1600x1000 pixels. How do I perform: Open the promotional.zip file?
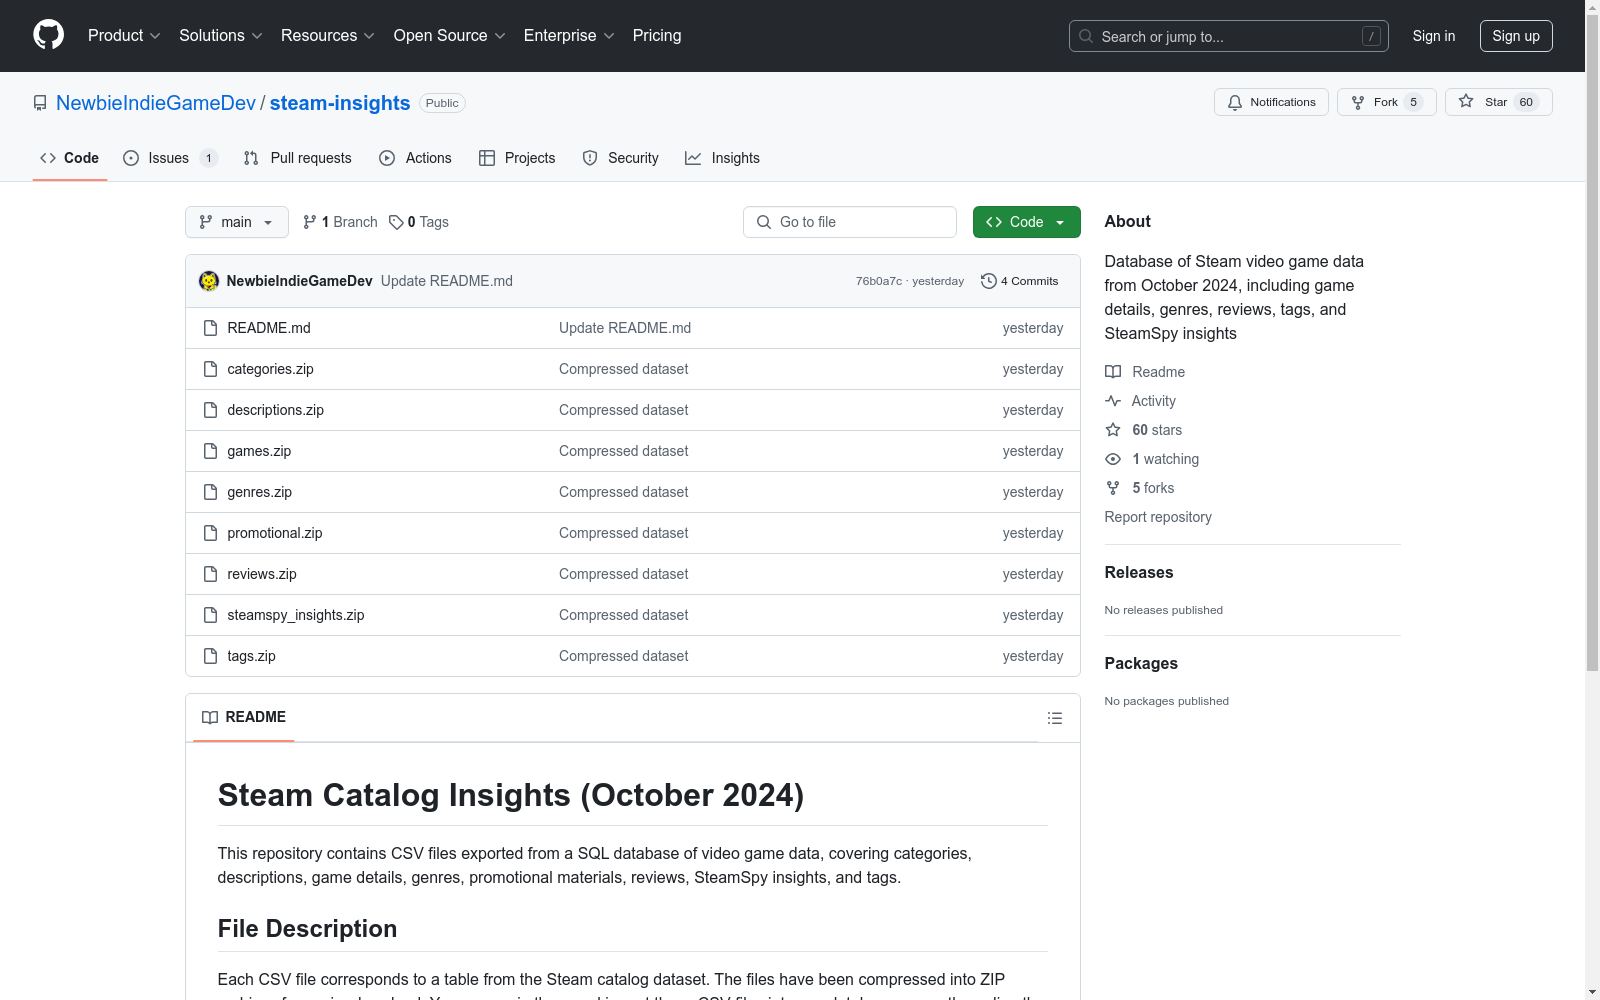pos(274,533)
